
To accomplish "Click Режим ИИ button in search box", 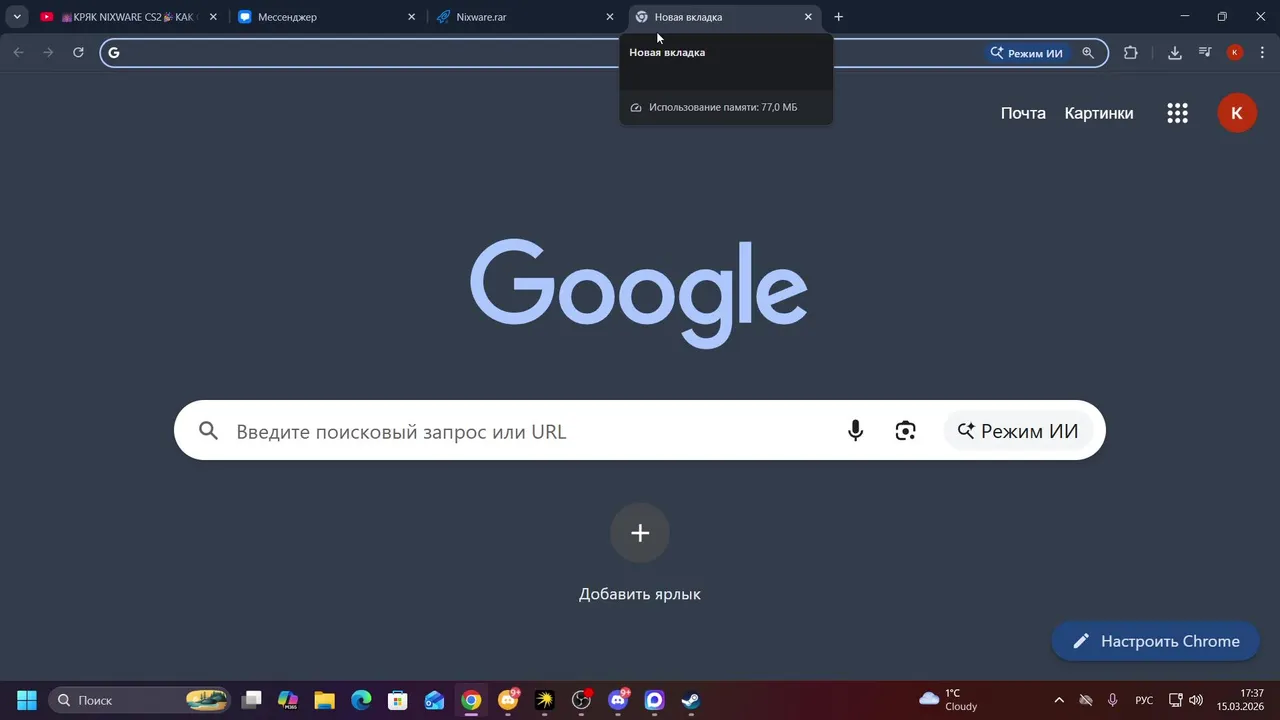I will [x=1018, y=431].
